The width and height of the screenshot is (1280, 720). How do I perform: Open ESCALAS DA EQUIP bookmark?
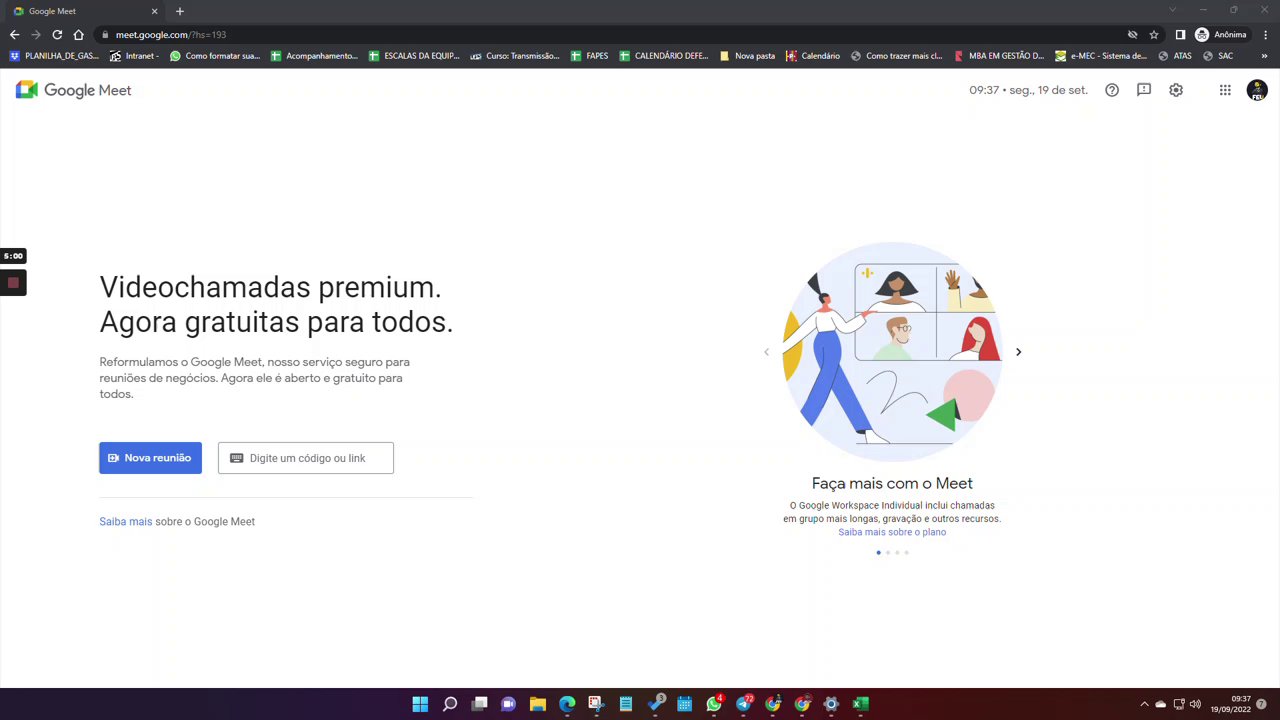click(414, 56)
